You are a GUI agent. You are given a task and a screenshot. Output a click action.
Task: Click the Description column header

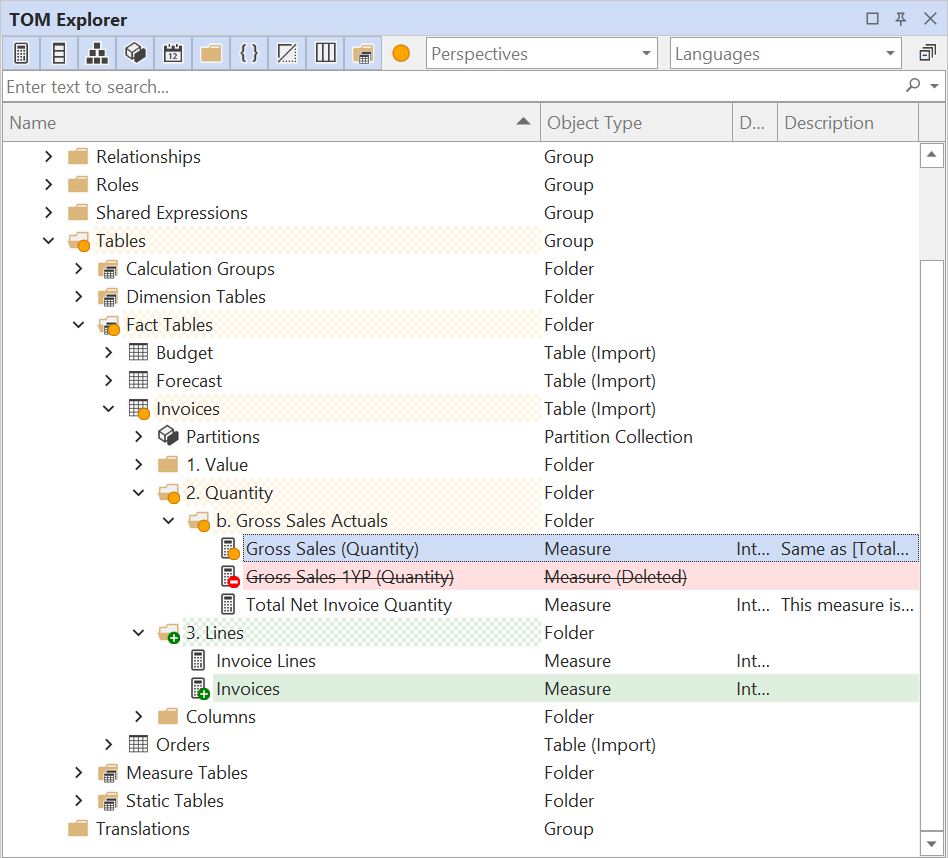click(848, 123)
